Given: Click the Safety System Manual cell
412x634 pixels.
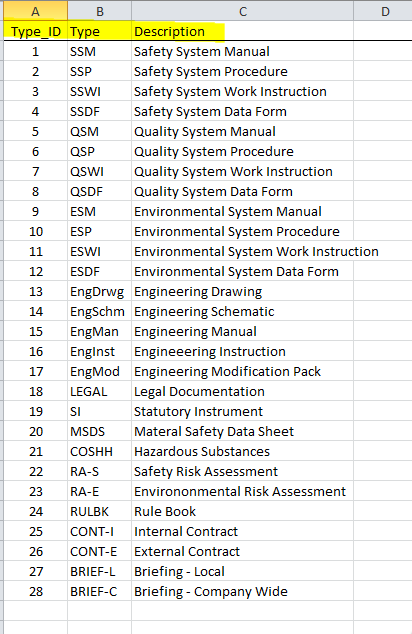Looking at the screenshot, I should (243, 51).
